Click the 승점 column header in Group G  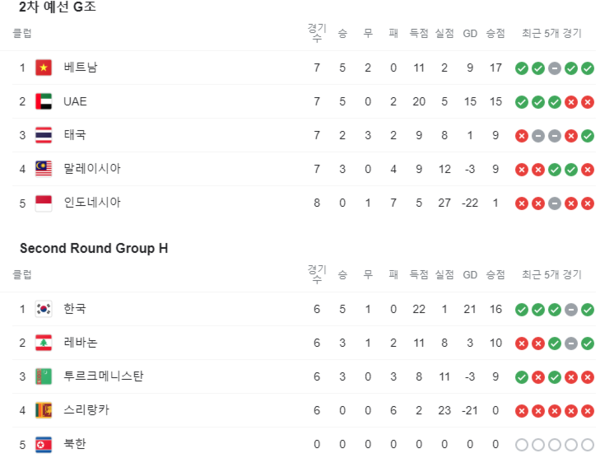click(x=496, y=34)
